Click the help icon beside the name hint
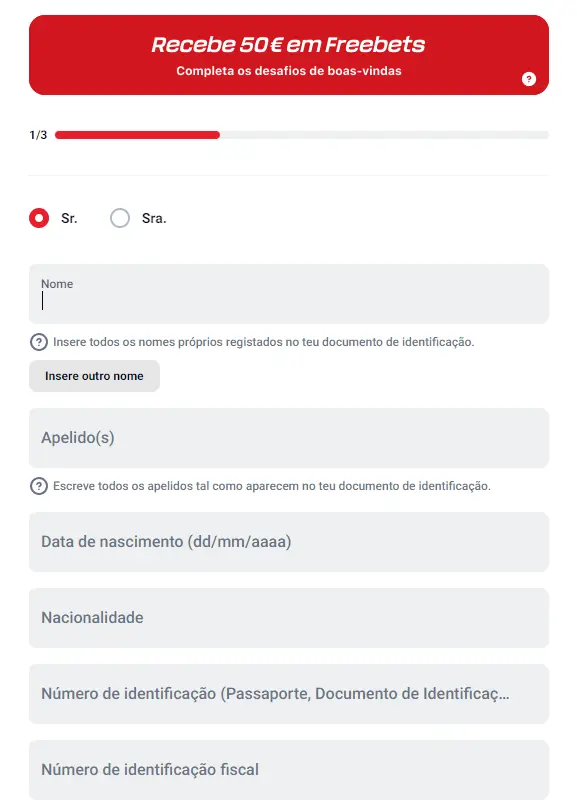 (x=38, y=342)
